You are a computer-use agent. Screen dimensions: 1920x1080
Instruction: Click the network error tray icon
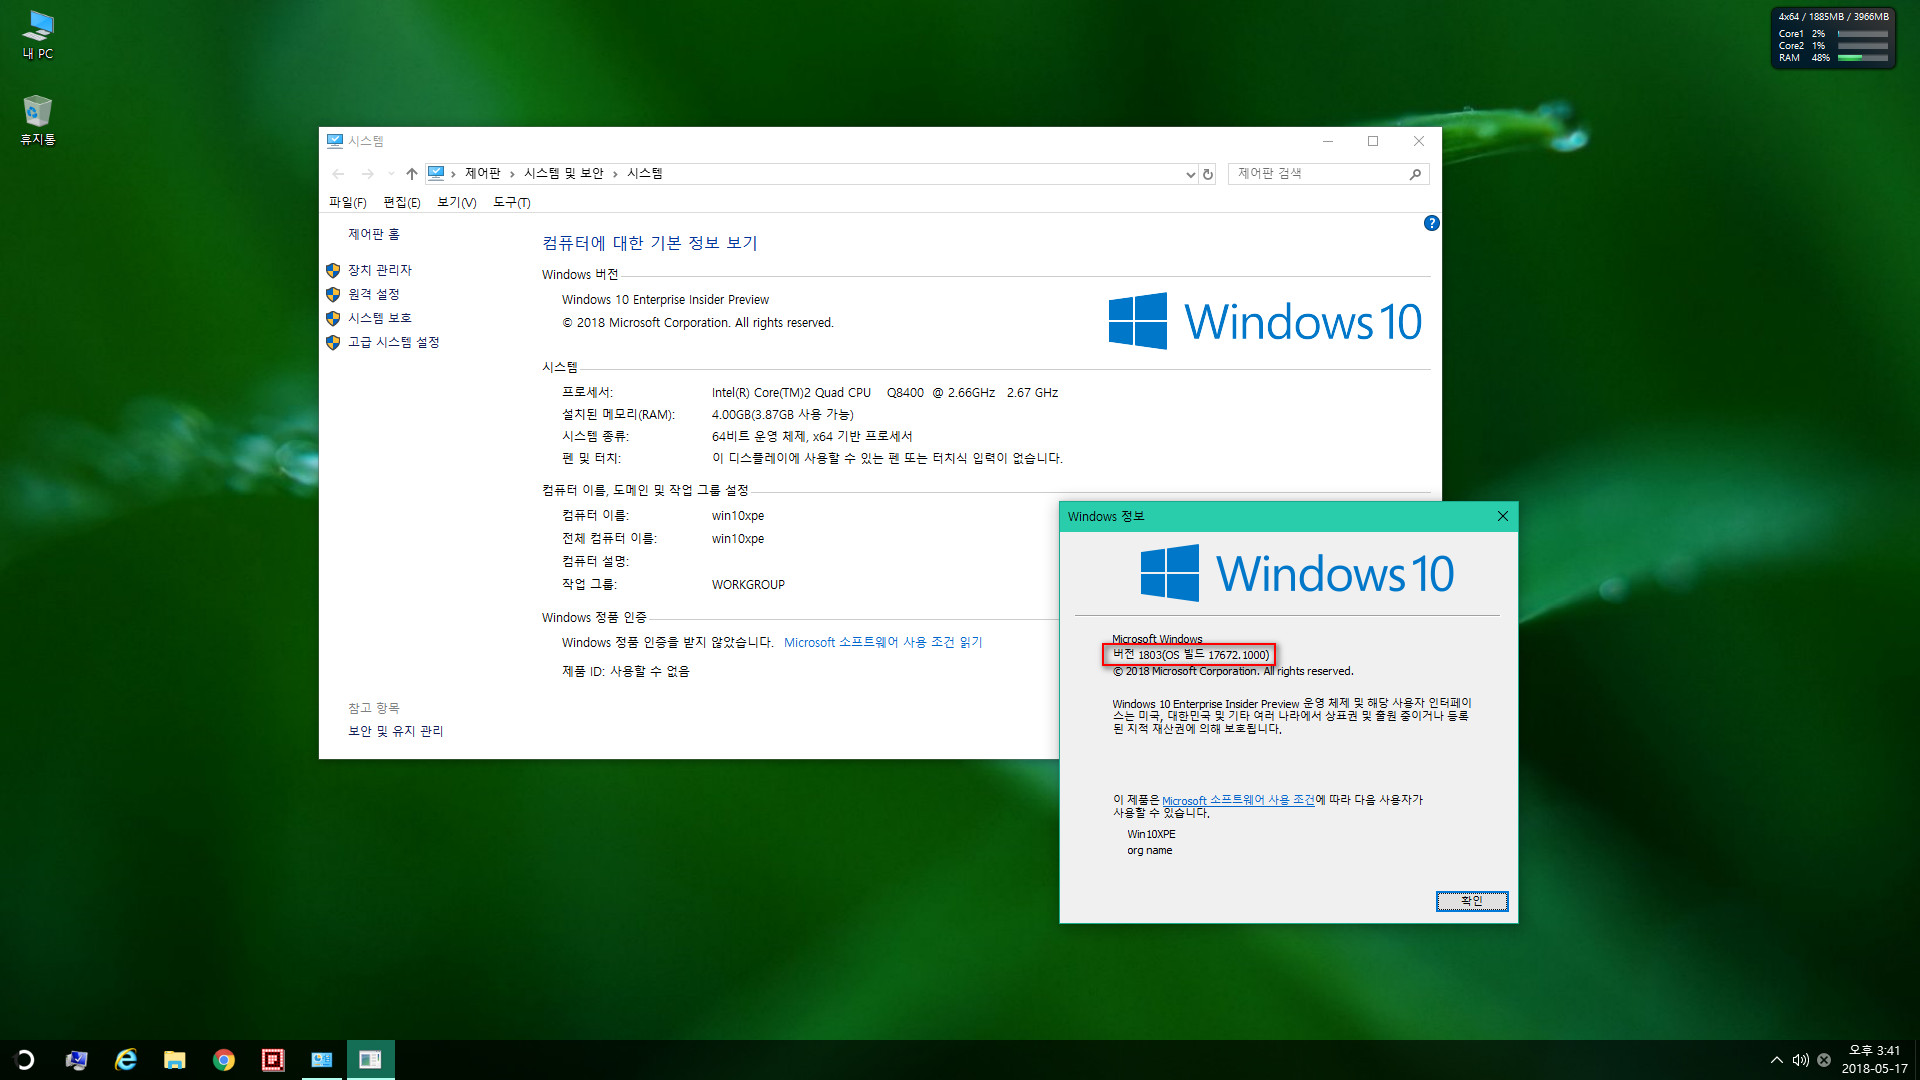1824,1060
